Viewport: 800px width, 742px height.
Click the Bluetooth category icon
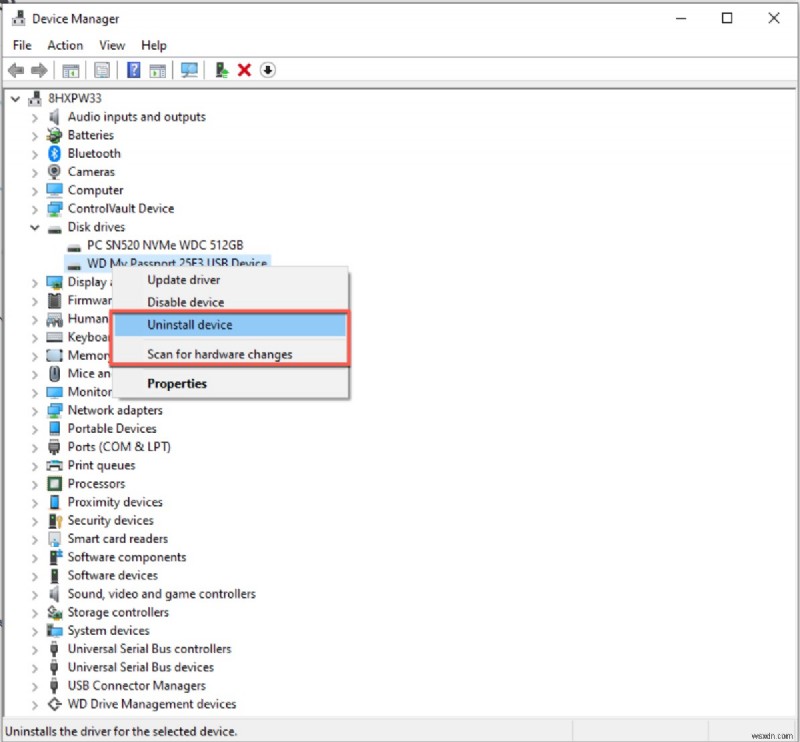pyautogui.click(x=54, y=153)
